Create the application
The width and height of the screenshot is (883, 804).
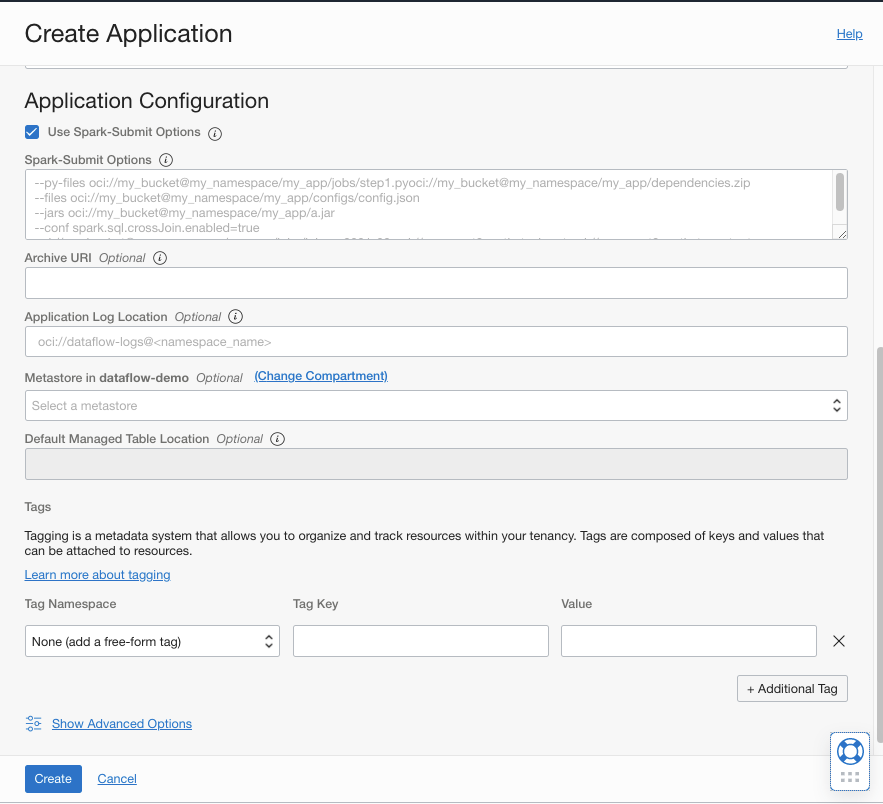pos(52,778)
